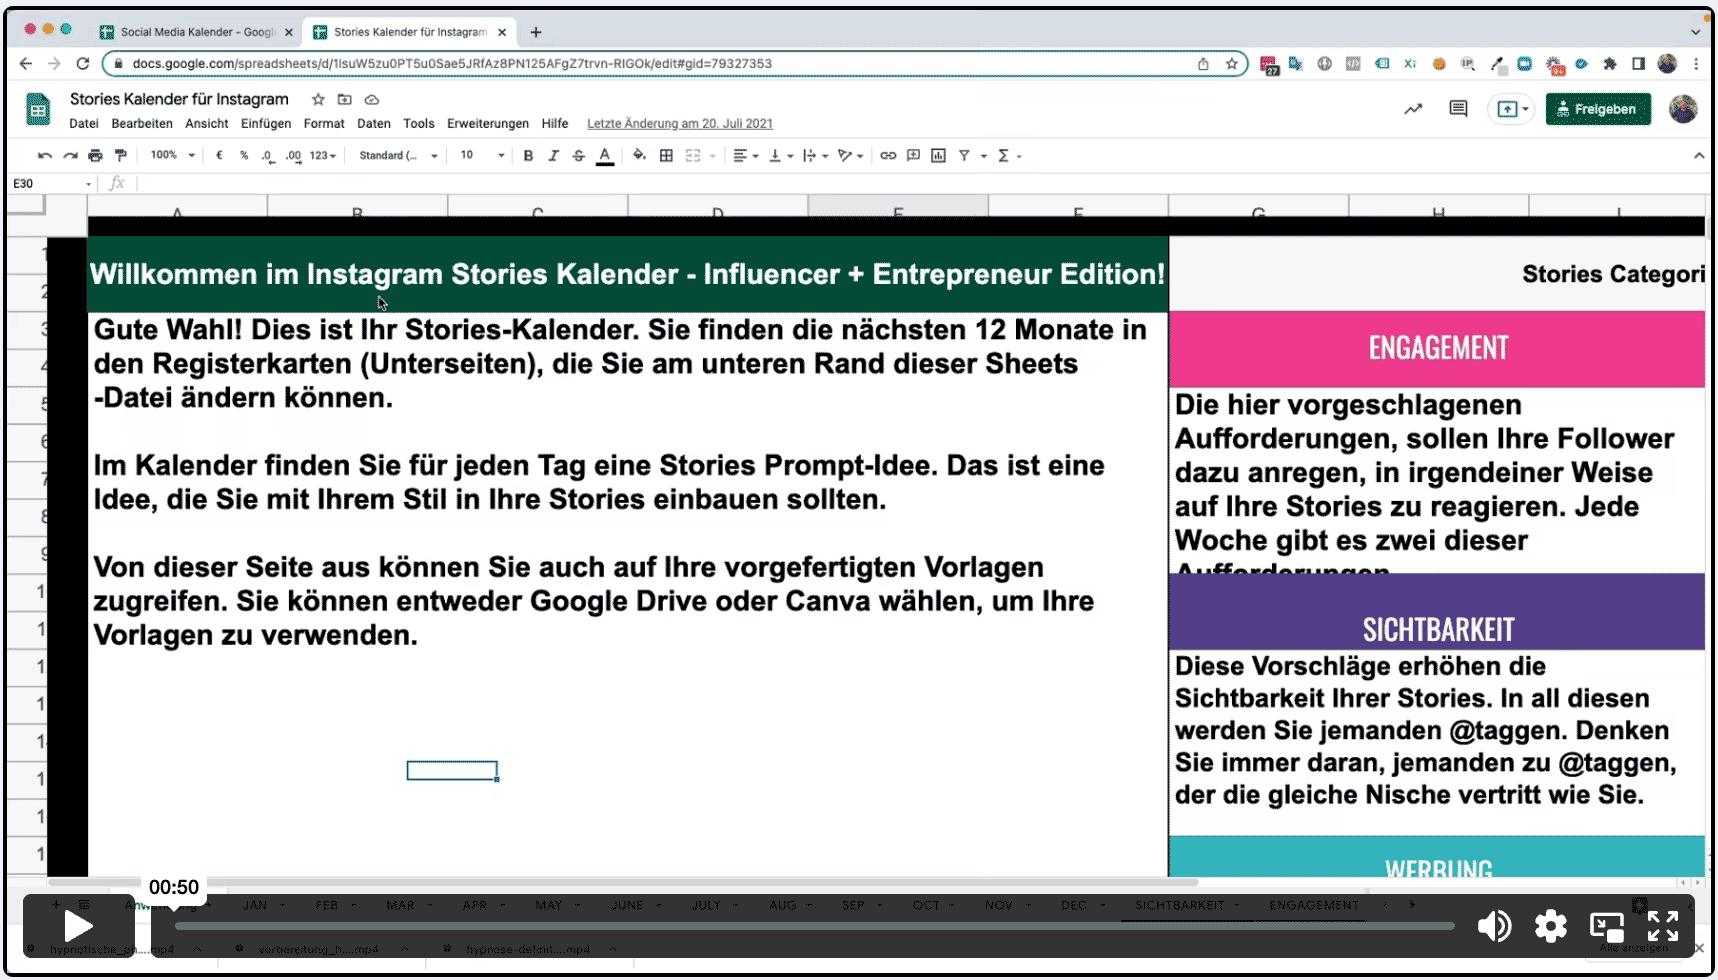Toggle italic formatting
The height and width of the screenshot is (980, 1718).
point(553,156)
